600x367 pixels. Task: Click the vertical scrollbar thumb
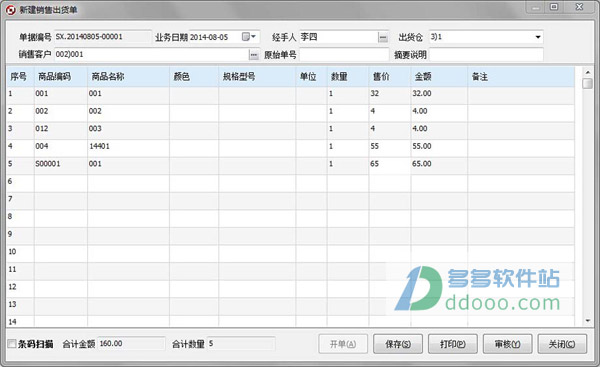point(587,83)
